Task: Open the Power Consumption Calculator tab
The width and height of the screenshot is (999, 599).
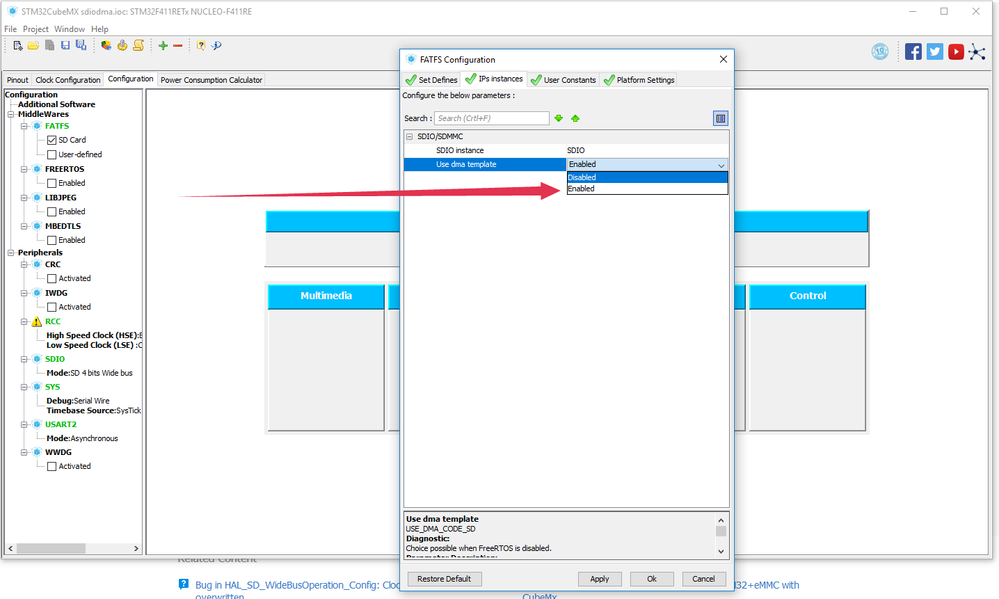Action: (211, 80)
